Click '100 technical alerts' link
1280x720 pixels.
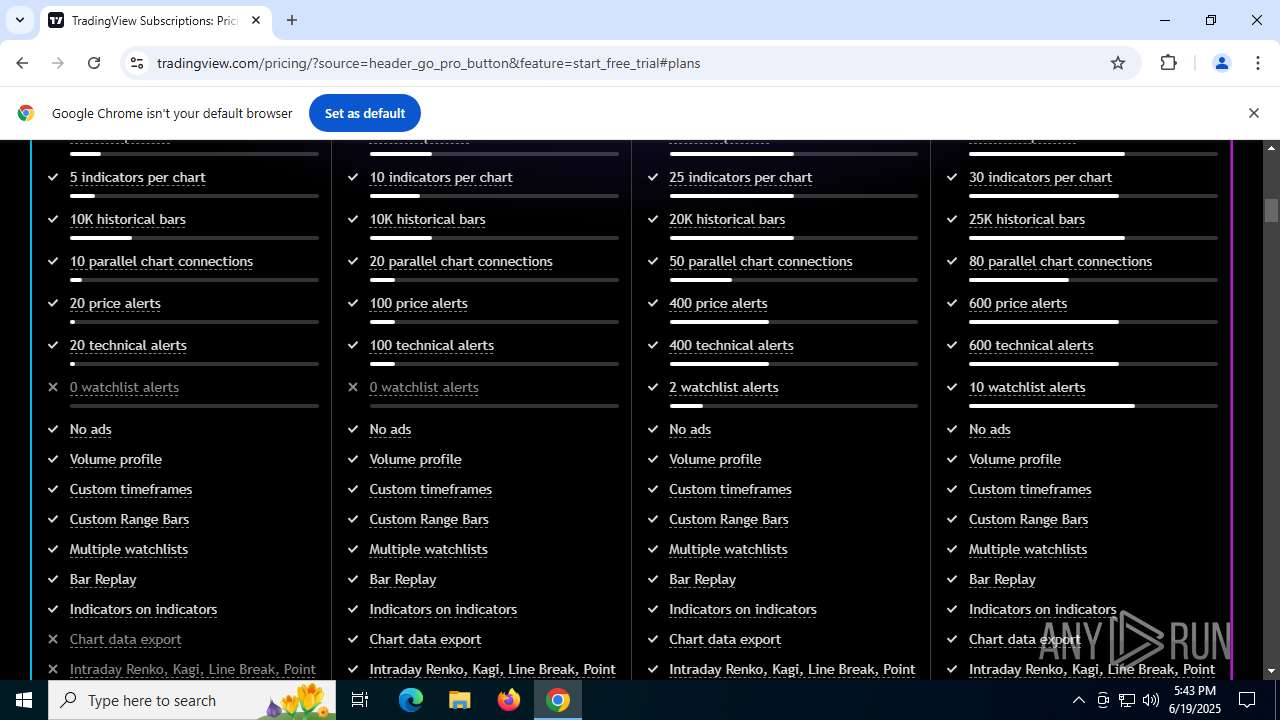pos(432,345)
